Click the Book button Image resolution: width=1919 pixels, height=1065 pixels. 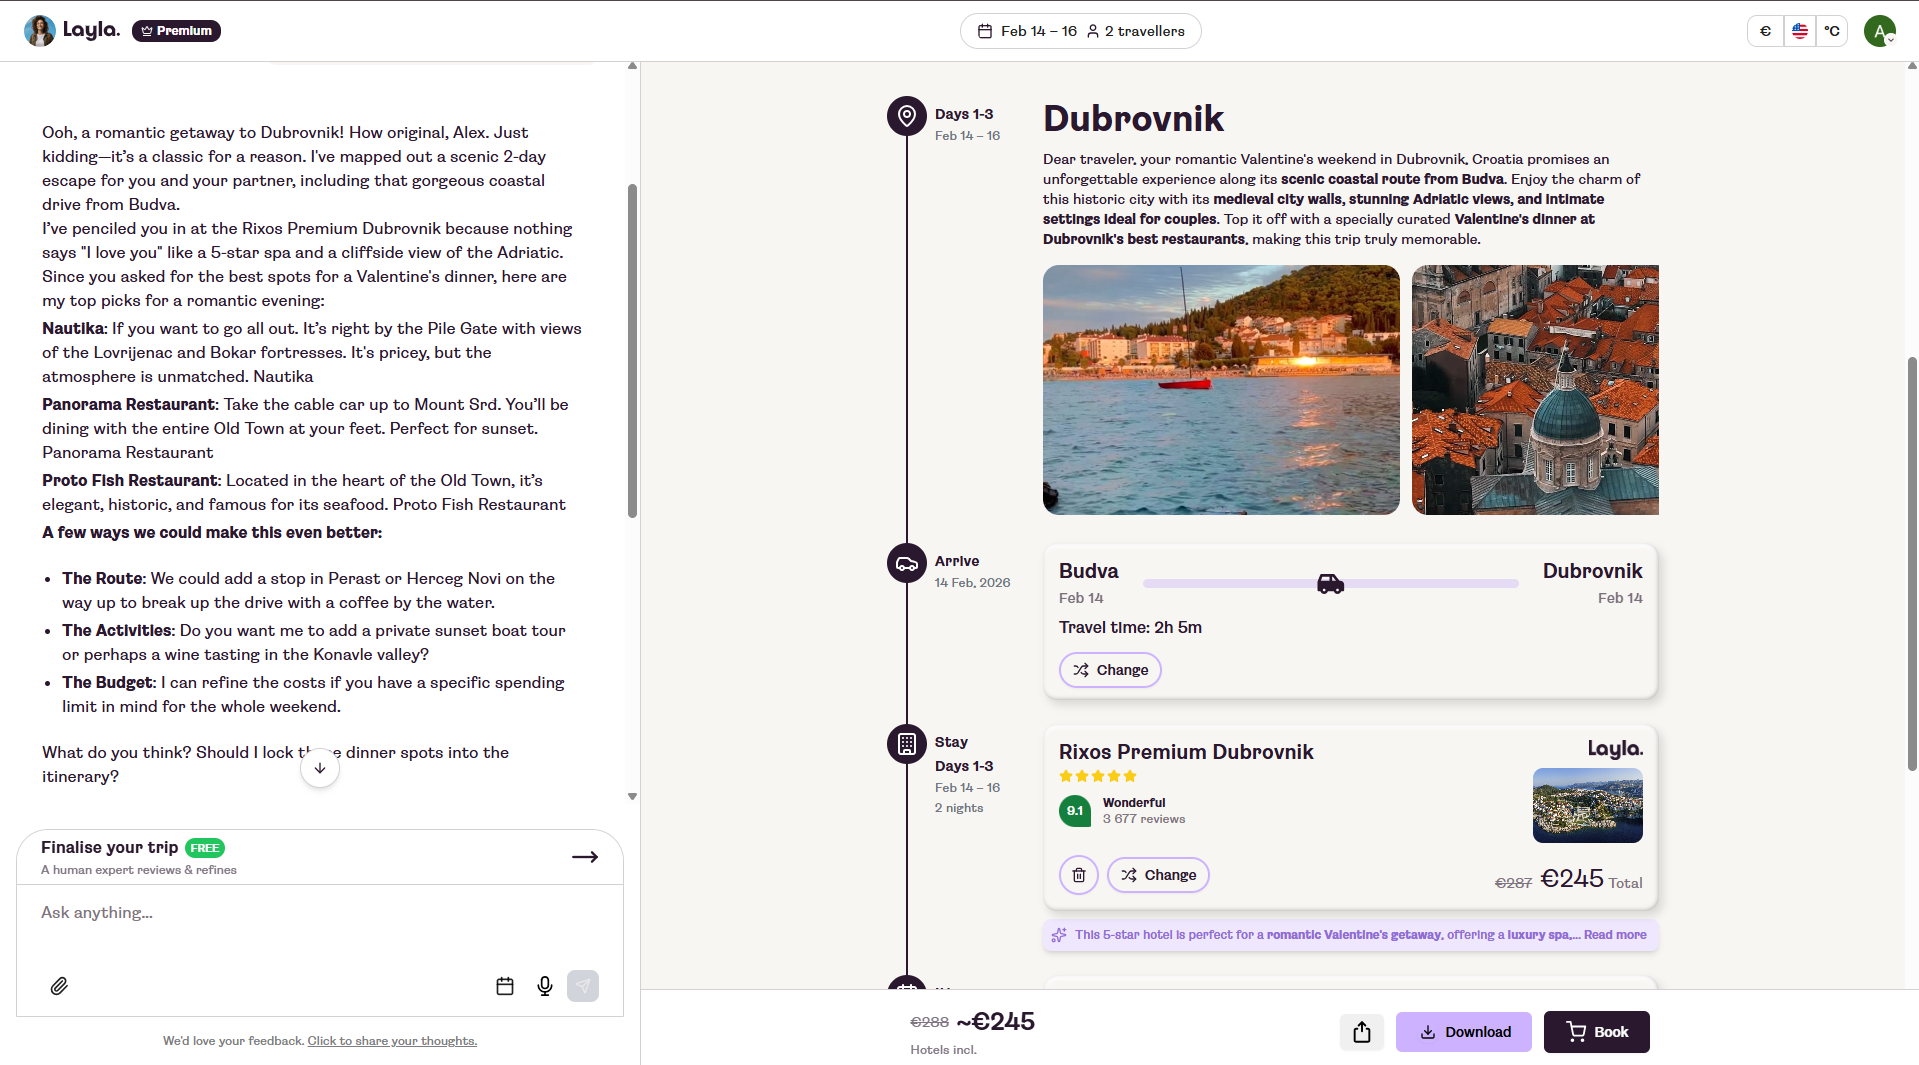pyautogui.click(x=1596, y=1032)
